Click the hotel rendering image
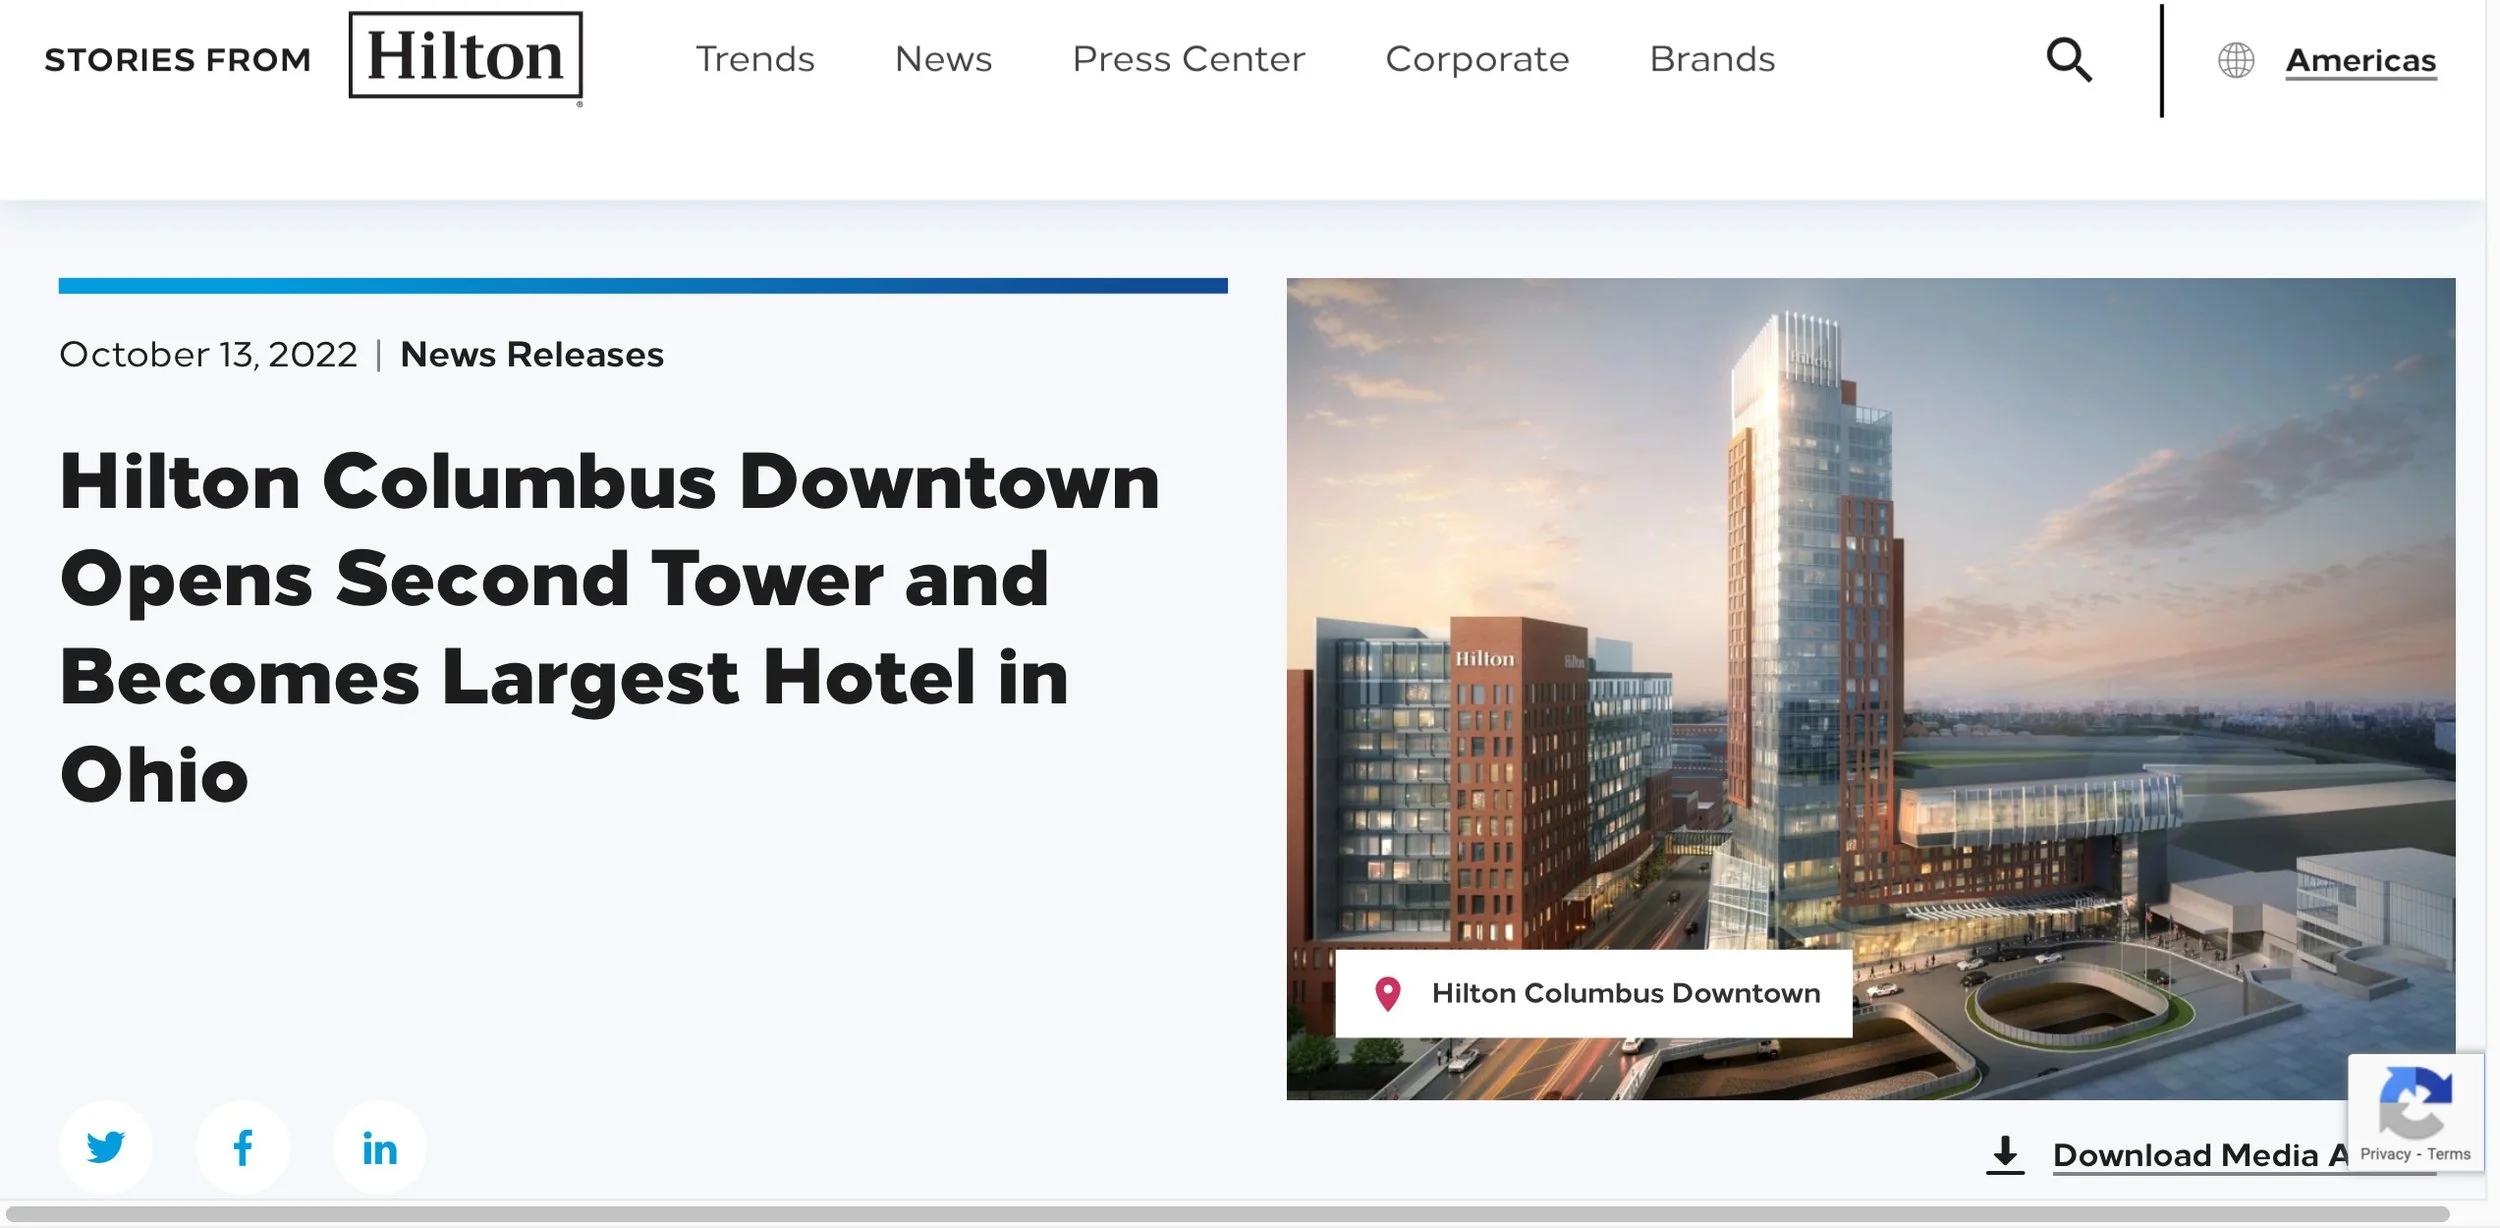 coord(1870,600)
